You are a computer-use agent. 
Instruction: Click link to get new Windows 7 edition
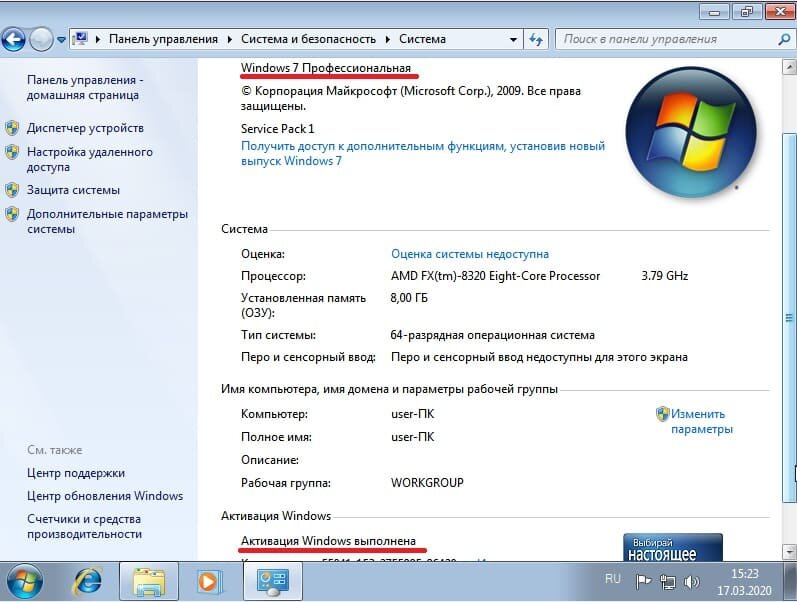423,153
